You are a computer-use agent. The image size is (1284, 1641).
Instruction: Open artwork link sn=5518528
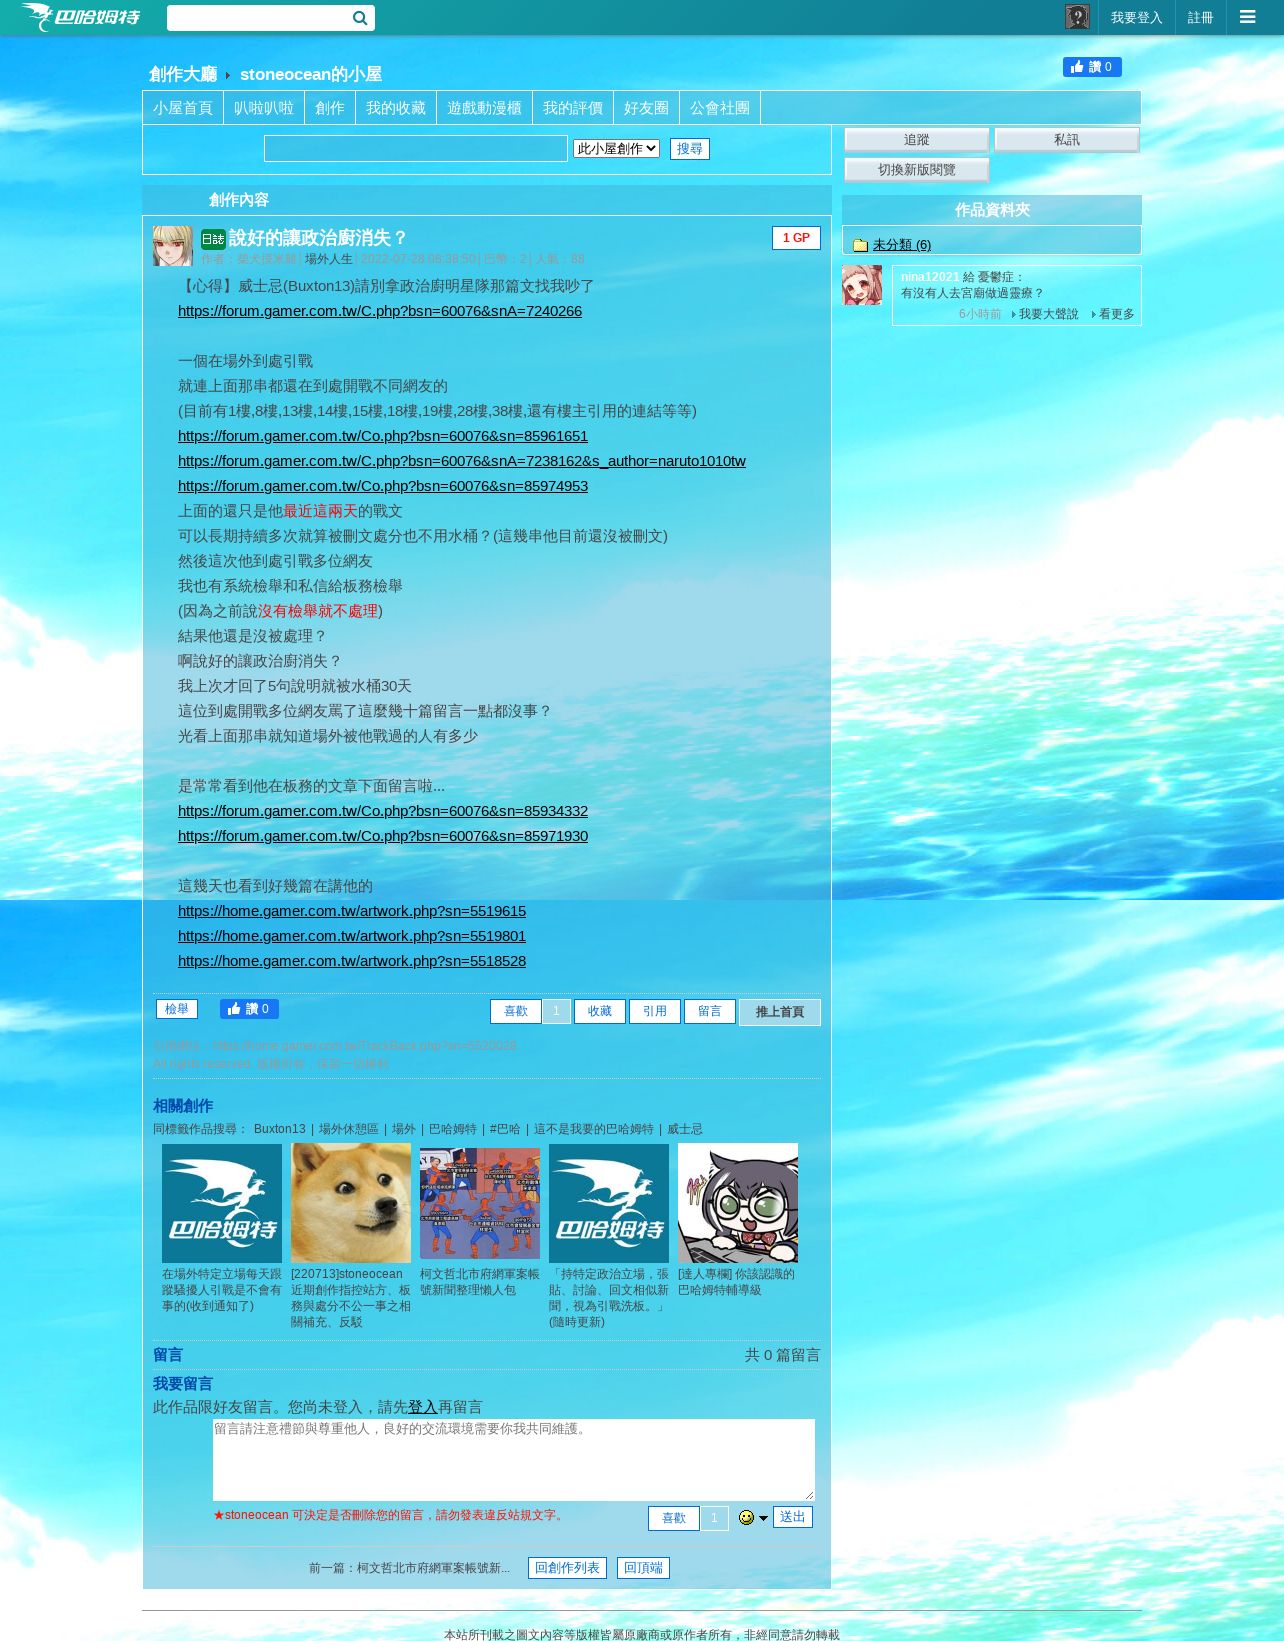352,961
